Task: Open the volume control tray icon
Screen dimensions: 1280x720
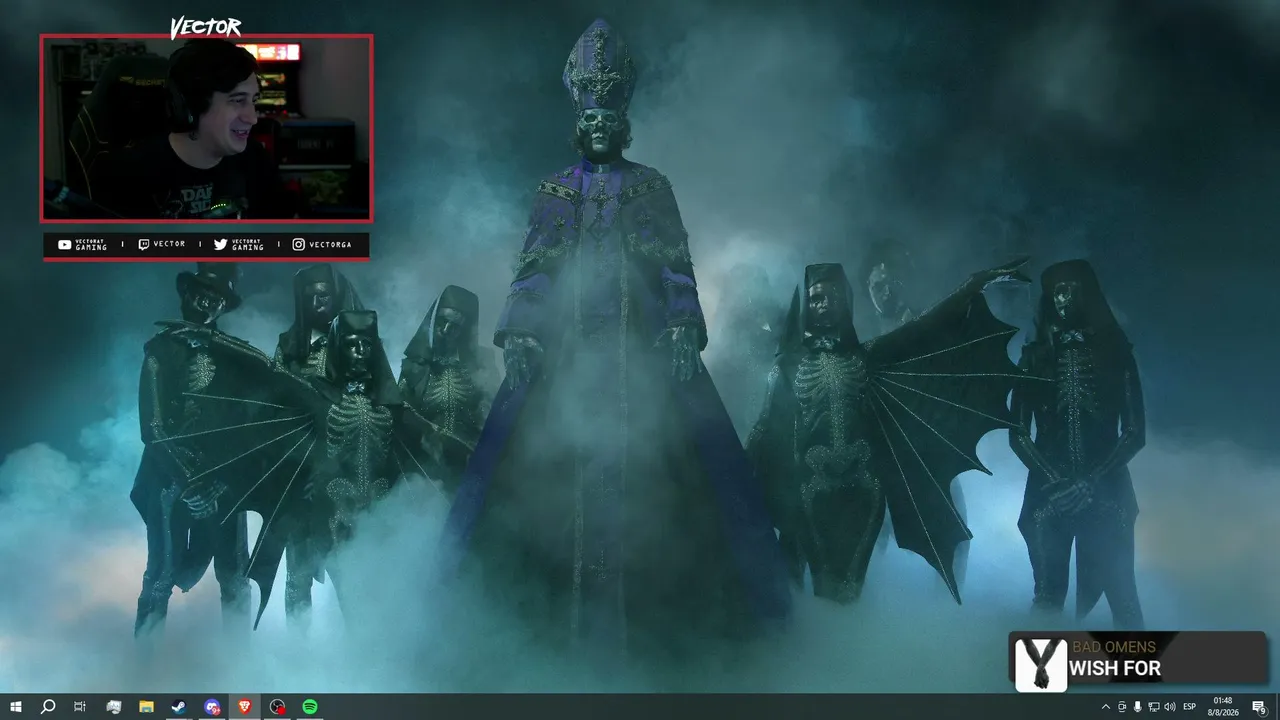Action: pyautogui.click(x=1170, y=707)
